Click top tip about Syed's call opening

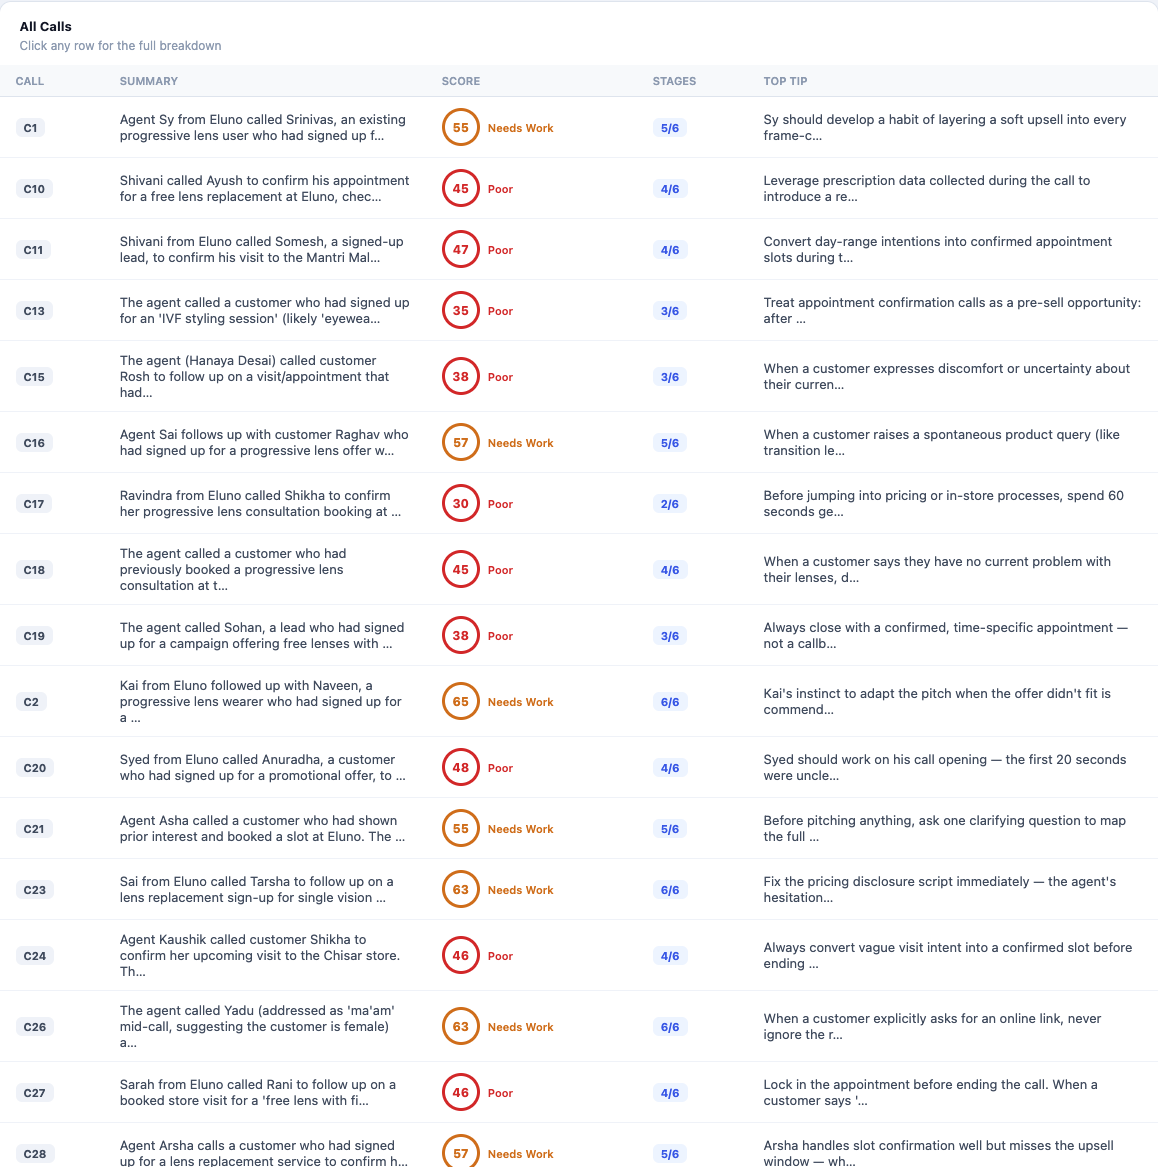tap(944, 767)
